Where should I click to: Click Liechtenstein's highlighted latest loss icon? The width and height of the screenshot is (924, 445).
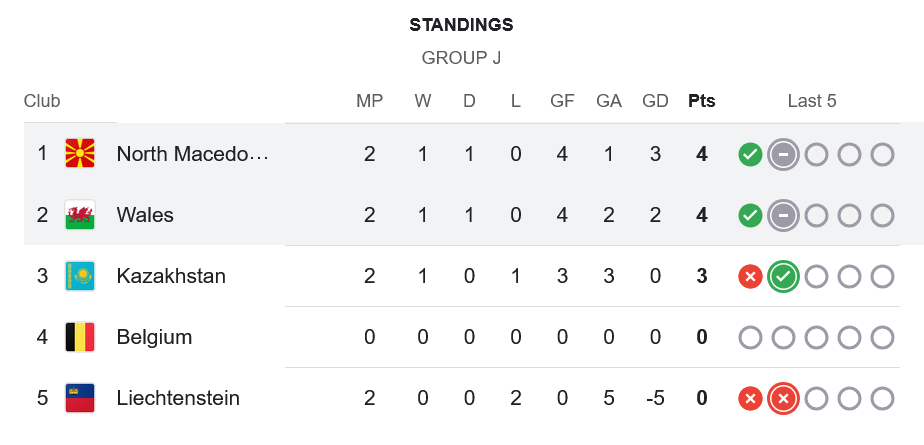coord(783,398)
